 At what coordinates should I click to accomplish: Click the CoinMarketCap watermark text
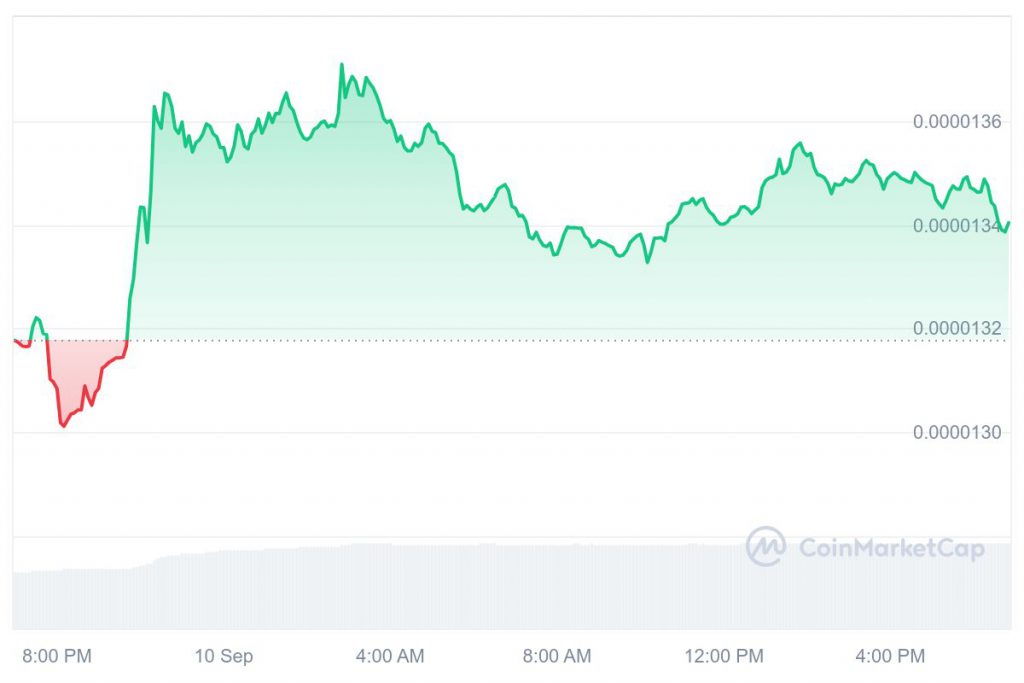[891, 548]
